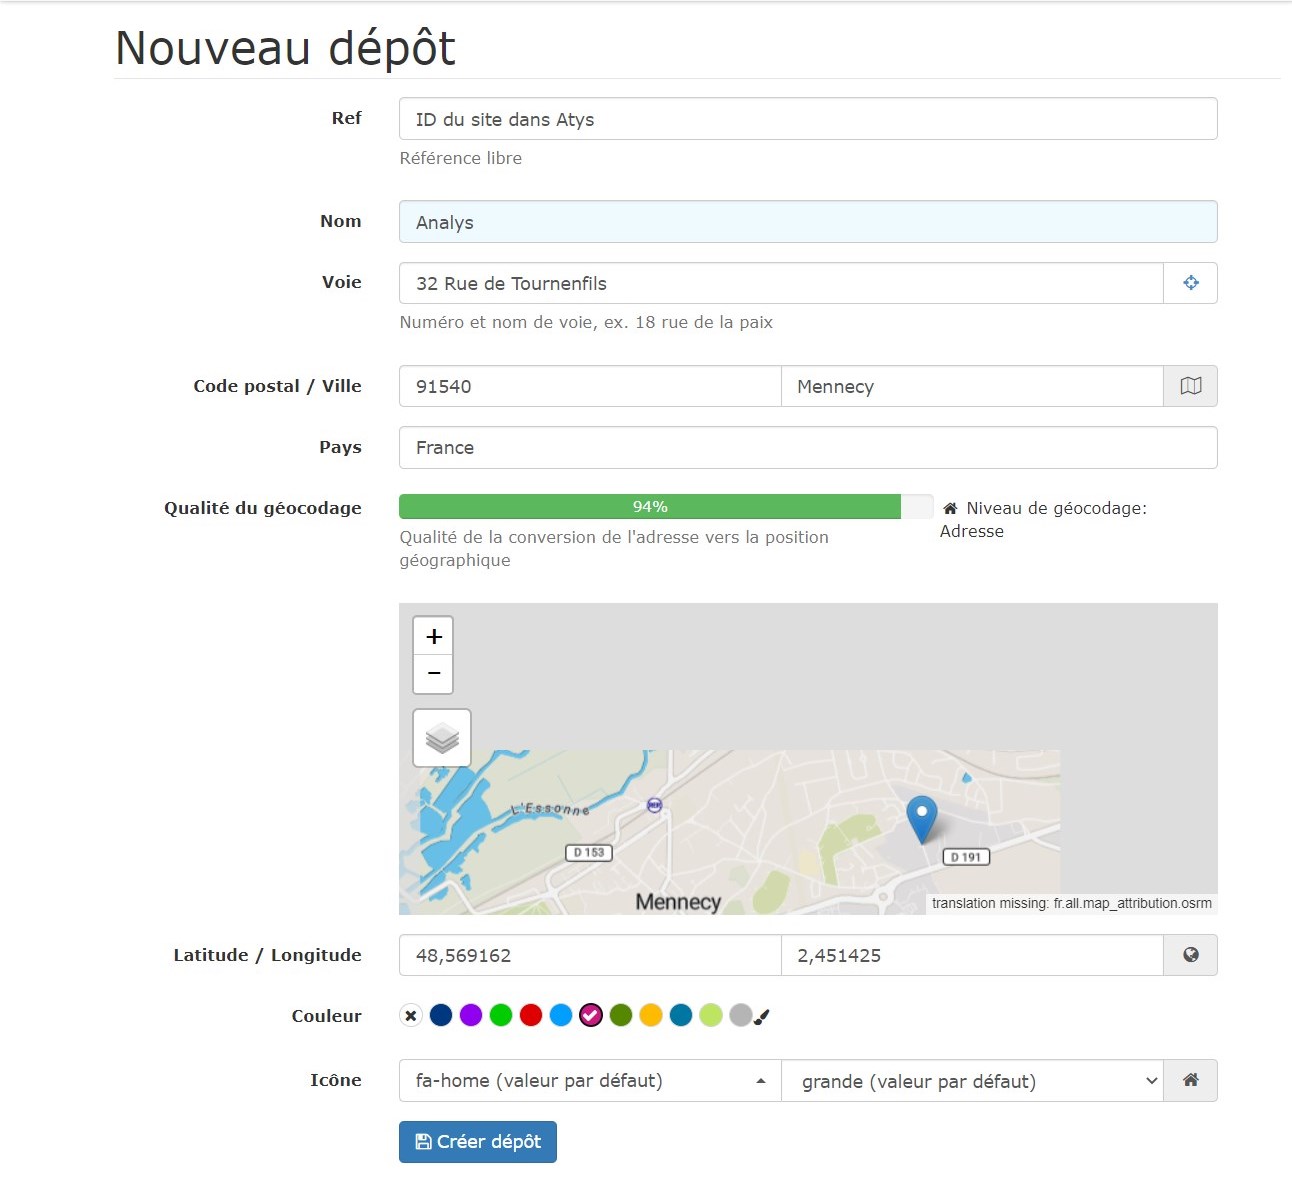Choose the red color swatch
The height and width of the screenshot is (1183, 1292).
tap(531, 1016)
